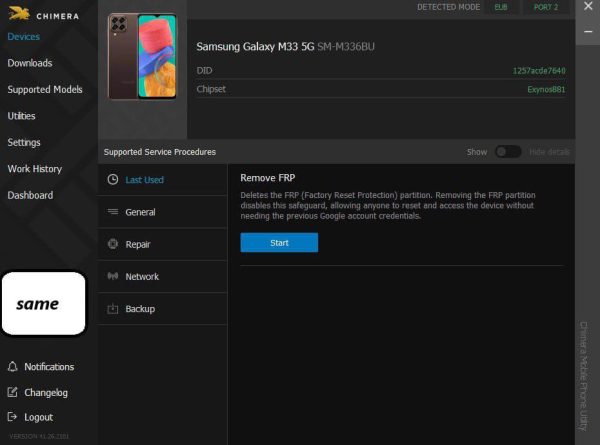The width and height of the screenshot is (600, 445).
Task: Go to Supported Models
Action: [45, 90]
